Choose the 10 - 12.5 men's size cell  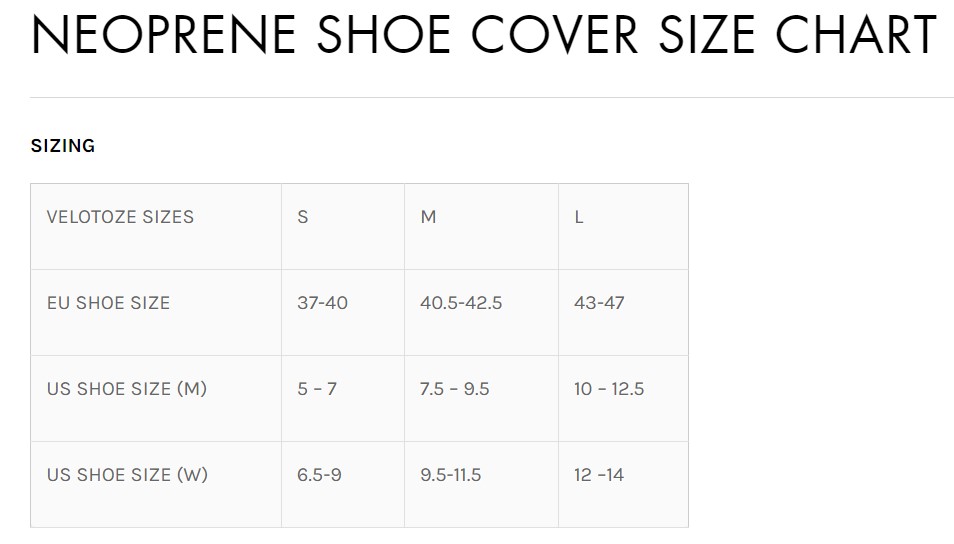click(609, 389)
